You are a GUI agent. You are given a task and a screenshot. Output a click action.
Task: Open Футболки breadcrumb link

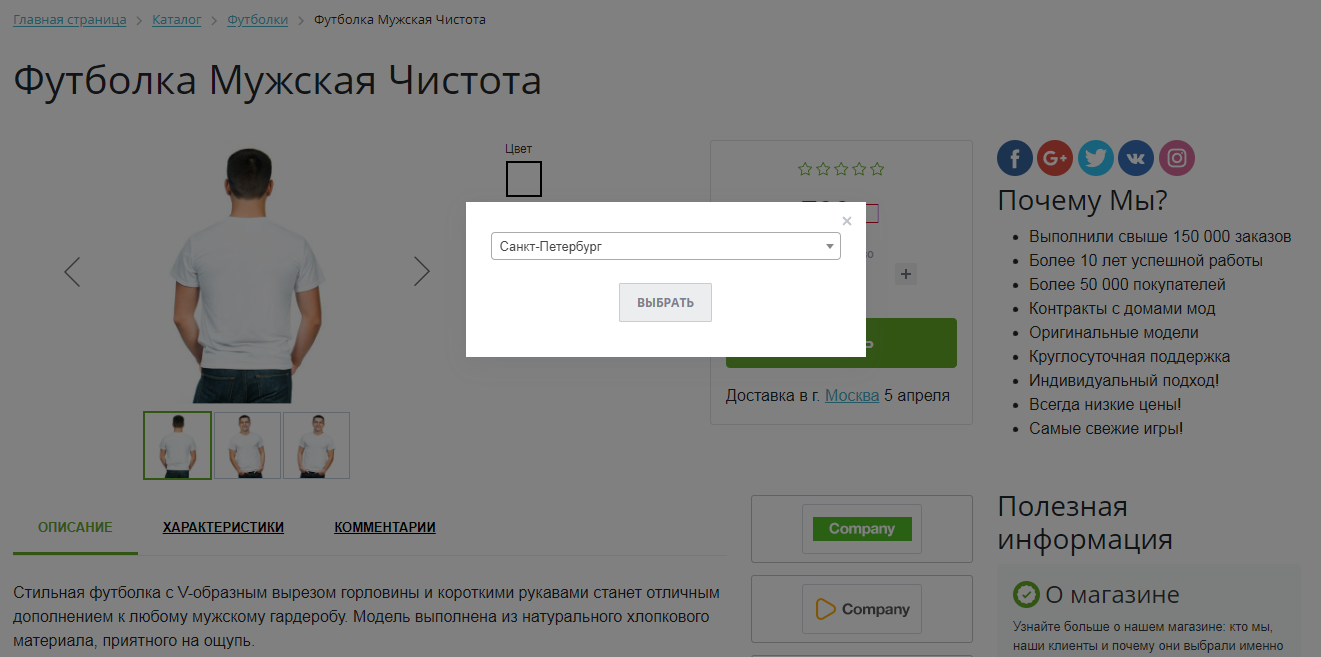(257, 20)
